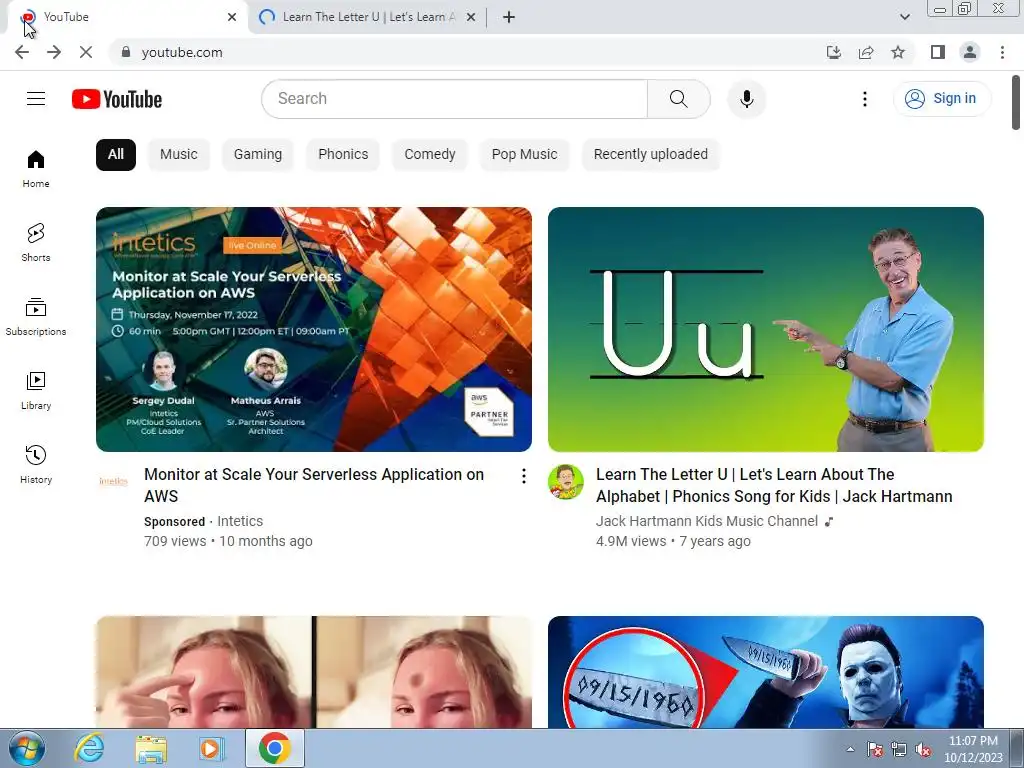This screenshot has width=1024, height=768.
Task: Open YouTube settings three-dot menu
Action: pos(865,99)
